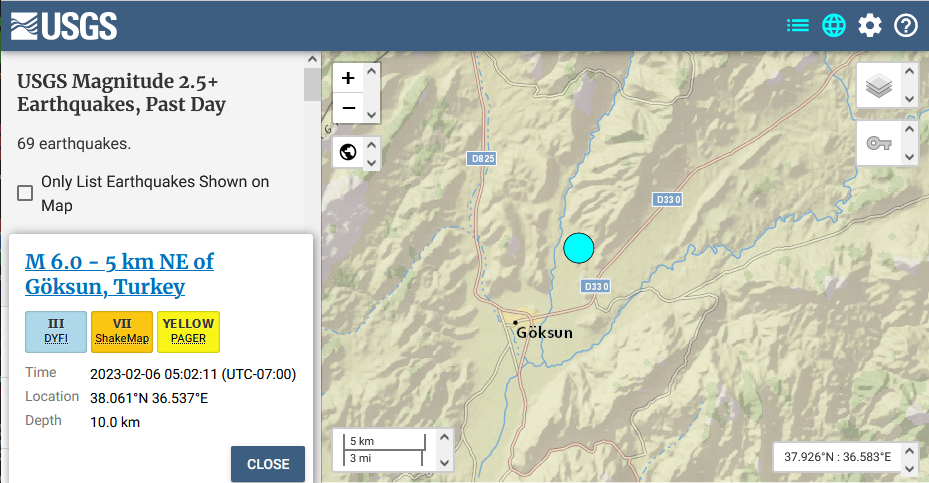Click the Göksun town label on map
This screenshot has width=929, height=483.
click(x=544, y=333)
